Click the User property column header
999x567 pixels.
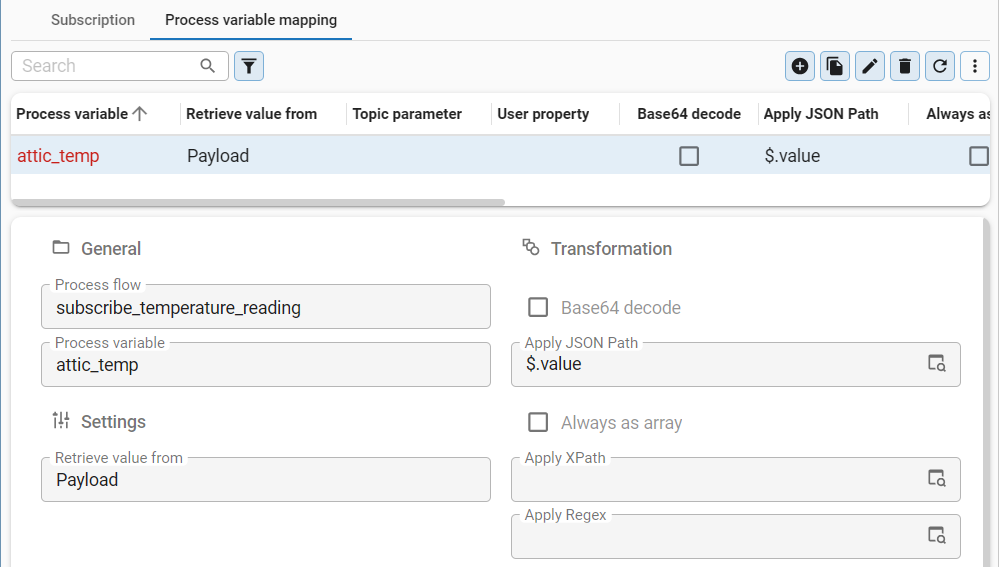[543, 114]
